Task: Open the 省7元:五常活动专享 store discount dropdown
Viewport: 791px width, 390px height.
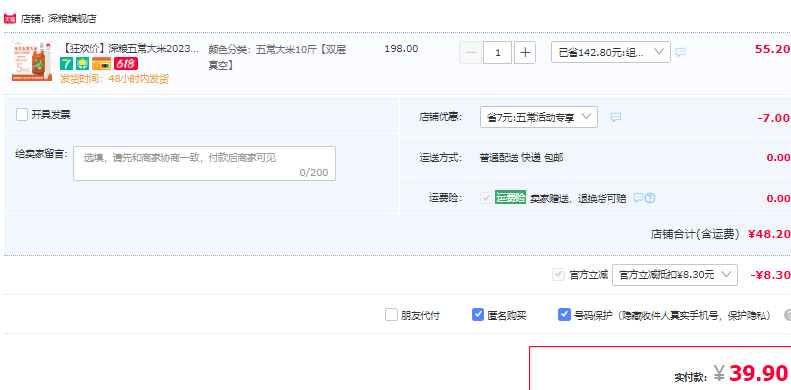Action: [x=539, y=117]
